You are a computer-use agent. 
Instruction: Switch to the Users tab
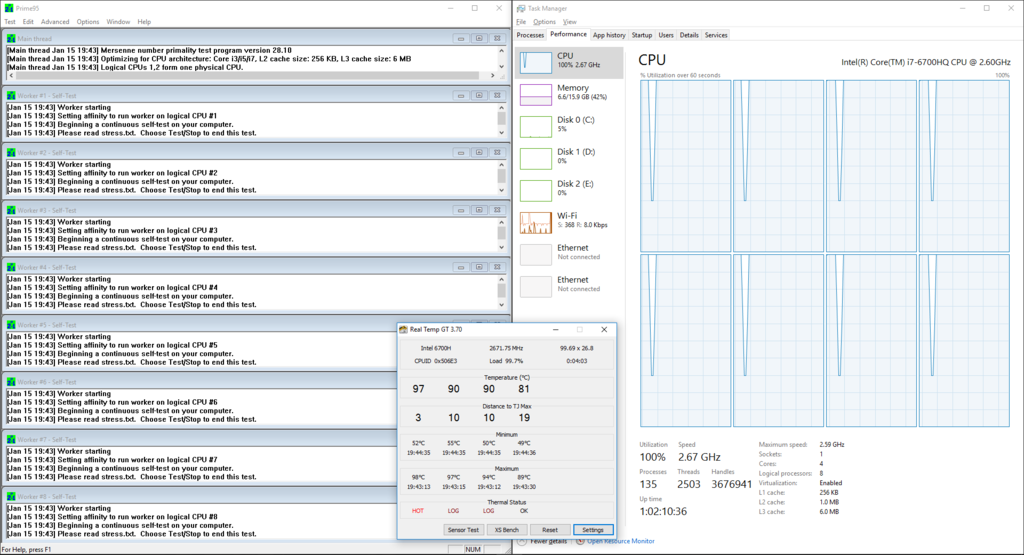[x=666, y=35]
